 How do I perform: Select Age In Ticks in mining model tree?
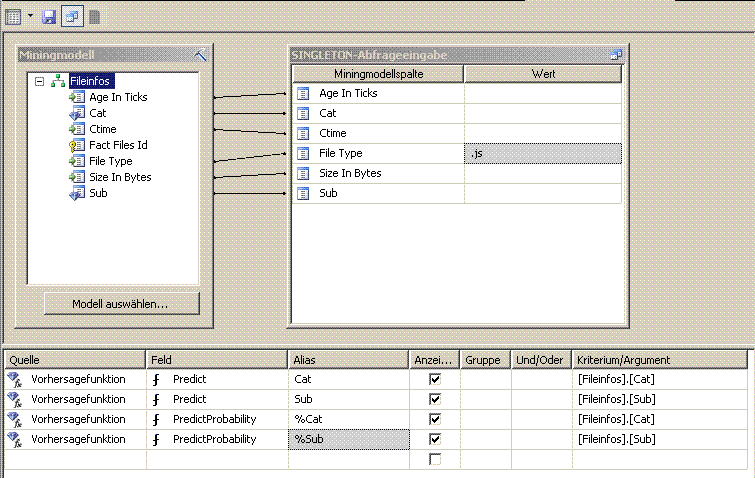118,97
